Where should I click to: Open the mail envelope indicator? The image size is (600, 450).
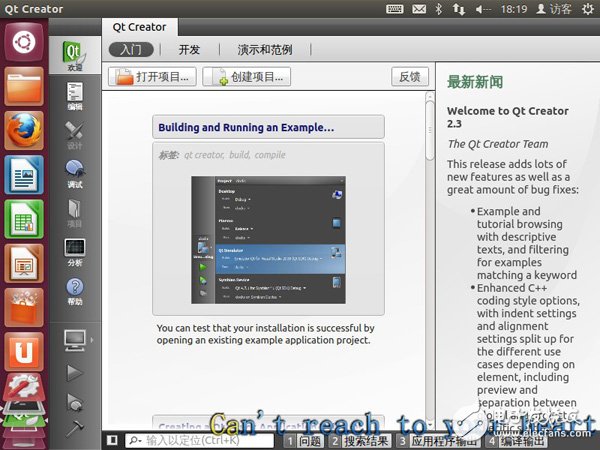tap(419, 9)
